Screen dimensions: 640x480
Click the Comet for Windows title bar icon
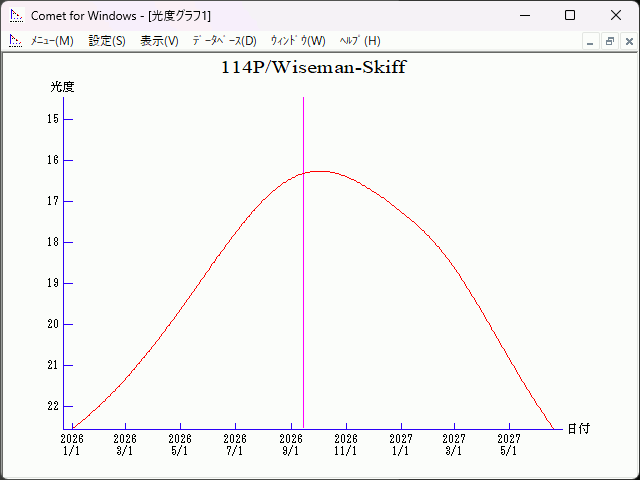pos(16,16)
